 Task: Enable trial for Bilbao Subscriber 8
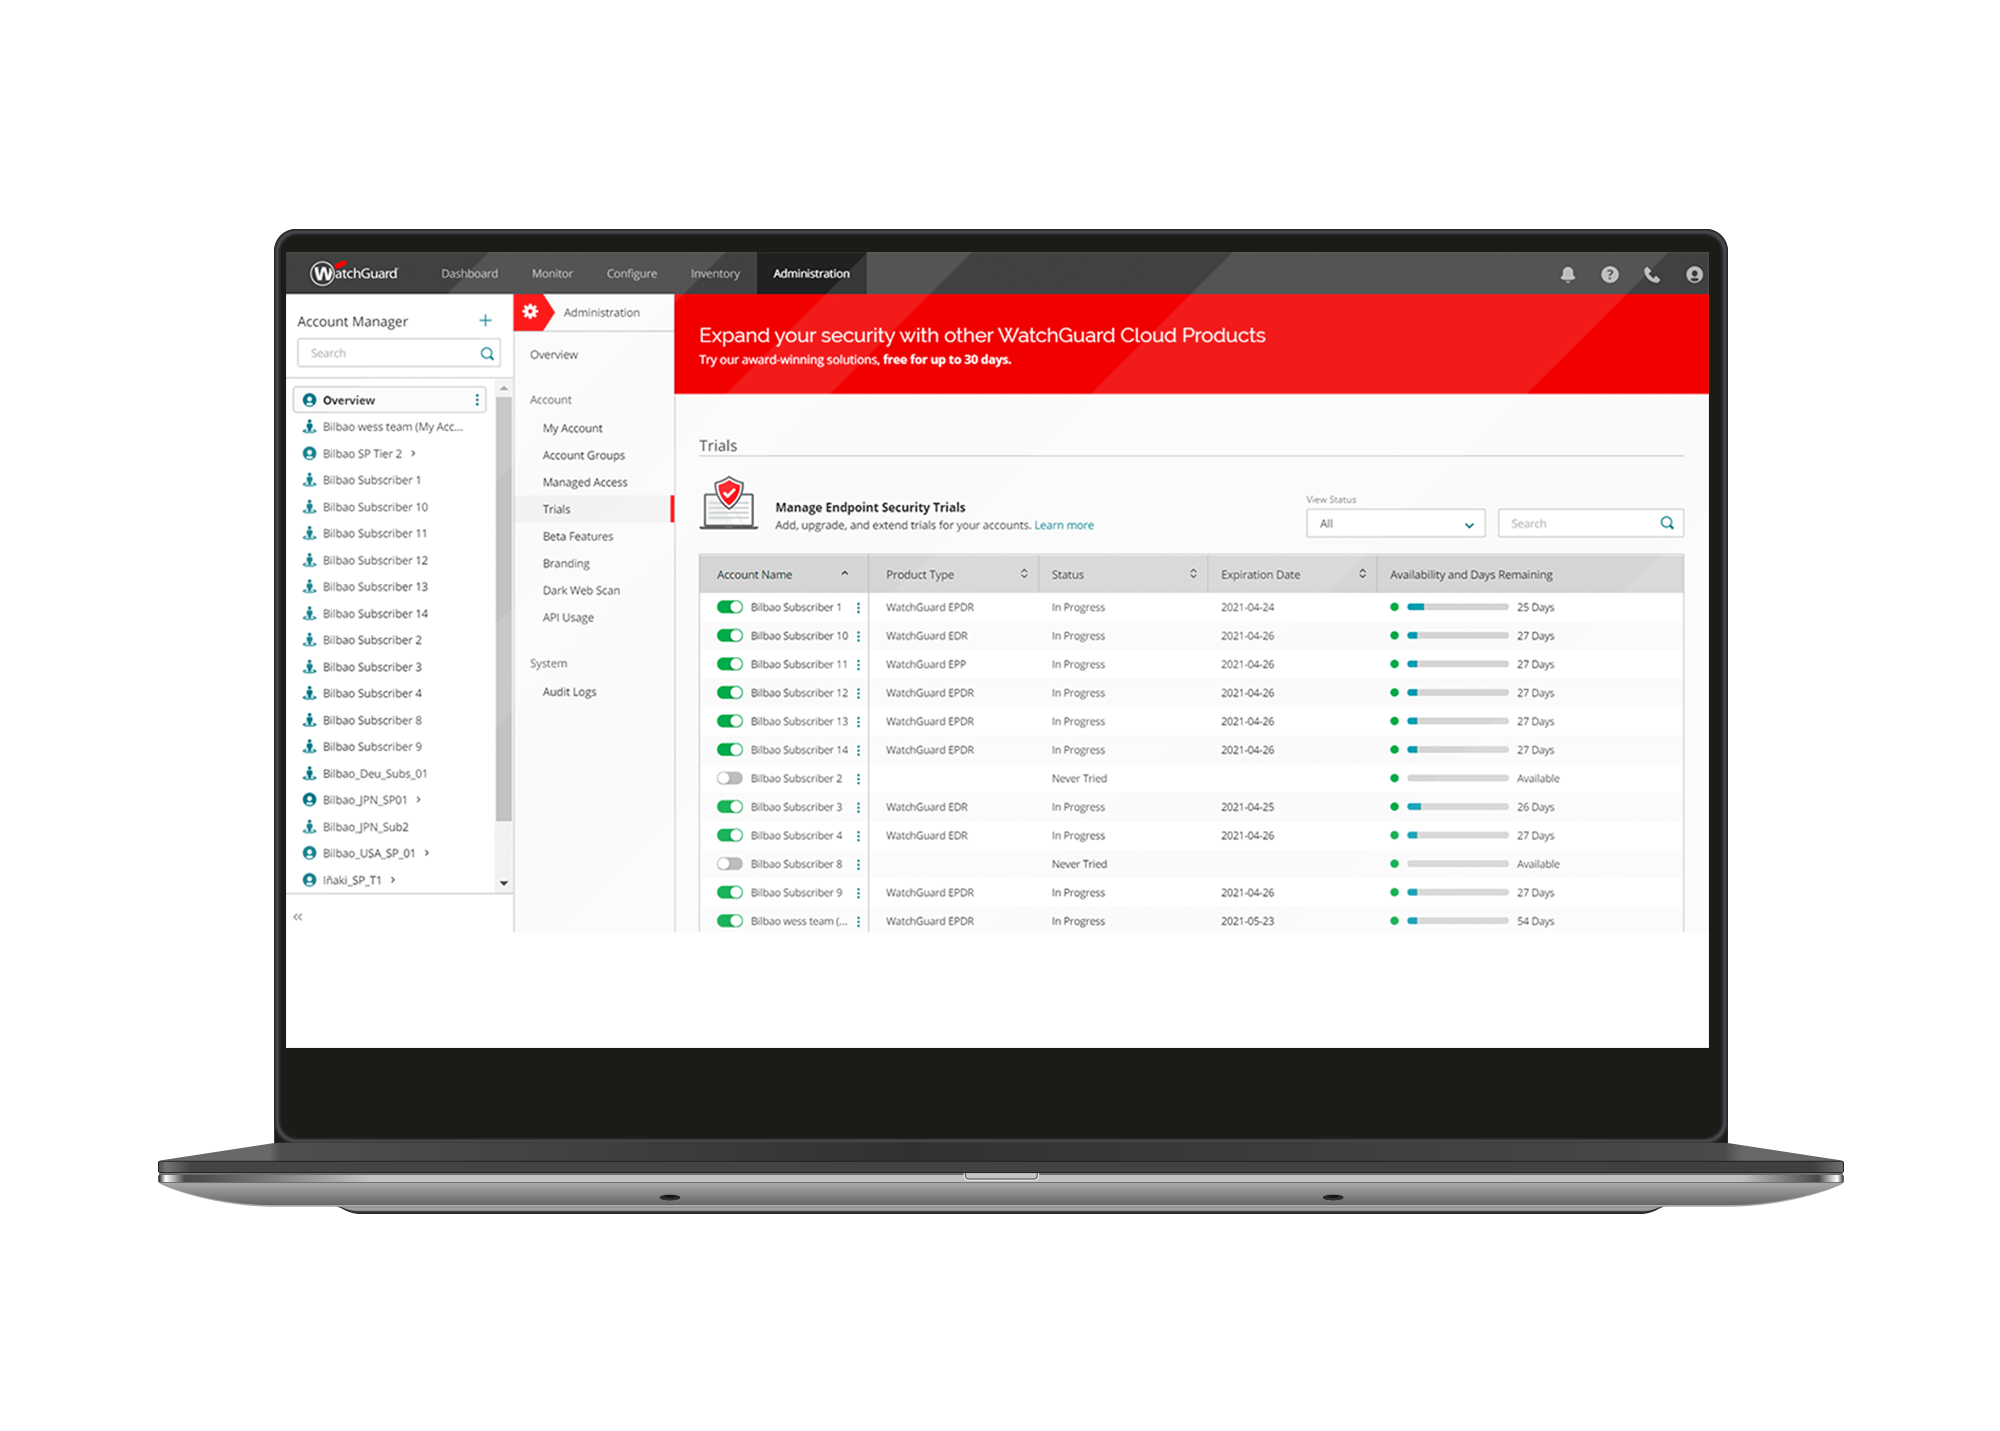coord(730,864)
